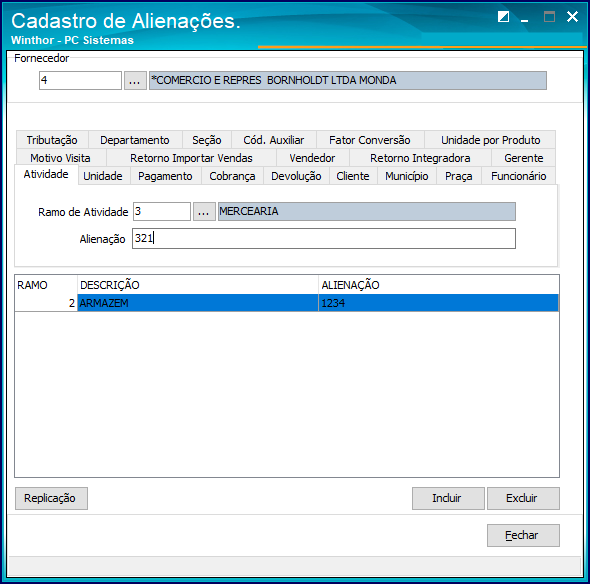
Task: Go to the Fator Conversão tab
Action: click(370, 140)
